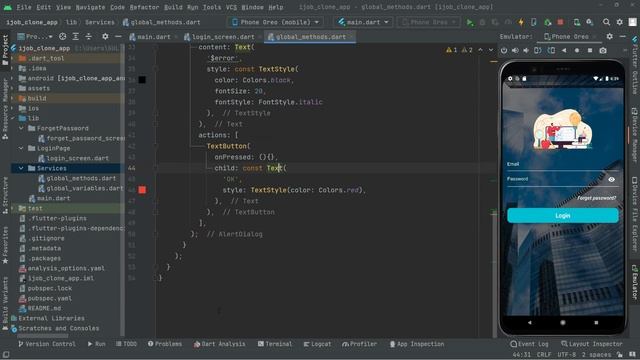Open SDK Manager toolbar icon
Screen dimensions: 640x360
[x=590, y=22]
